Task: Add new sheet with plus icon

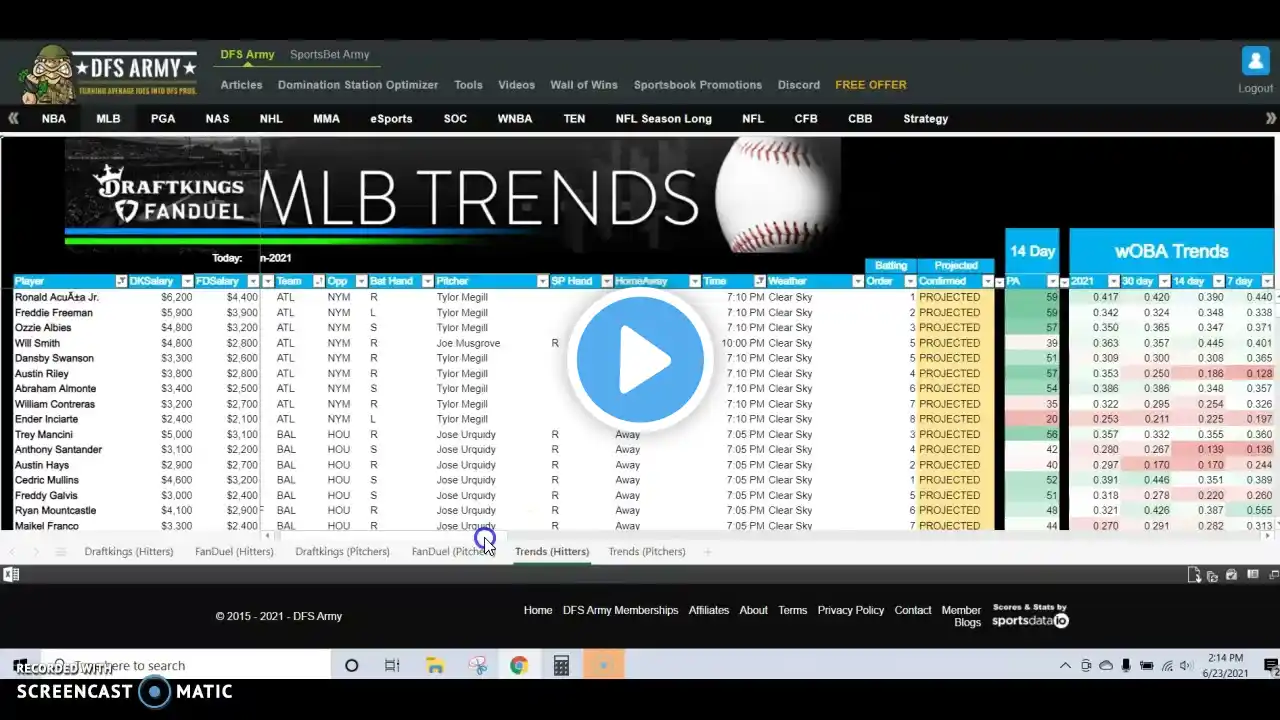Action: 707,552
